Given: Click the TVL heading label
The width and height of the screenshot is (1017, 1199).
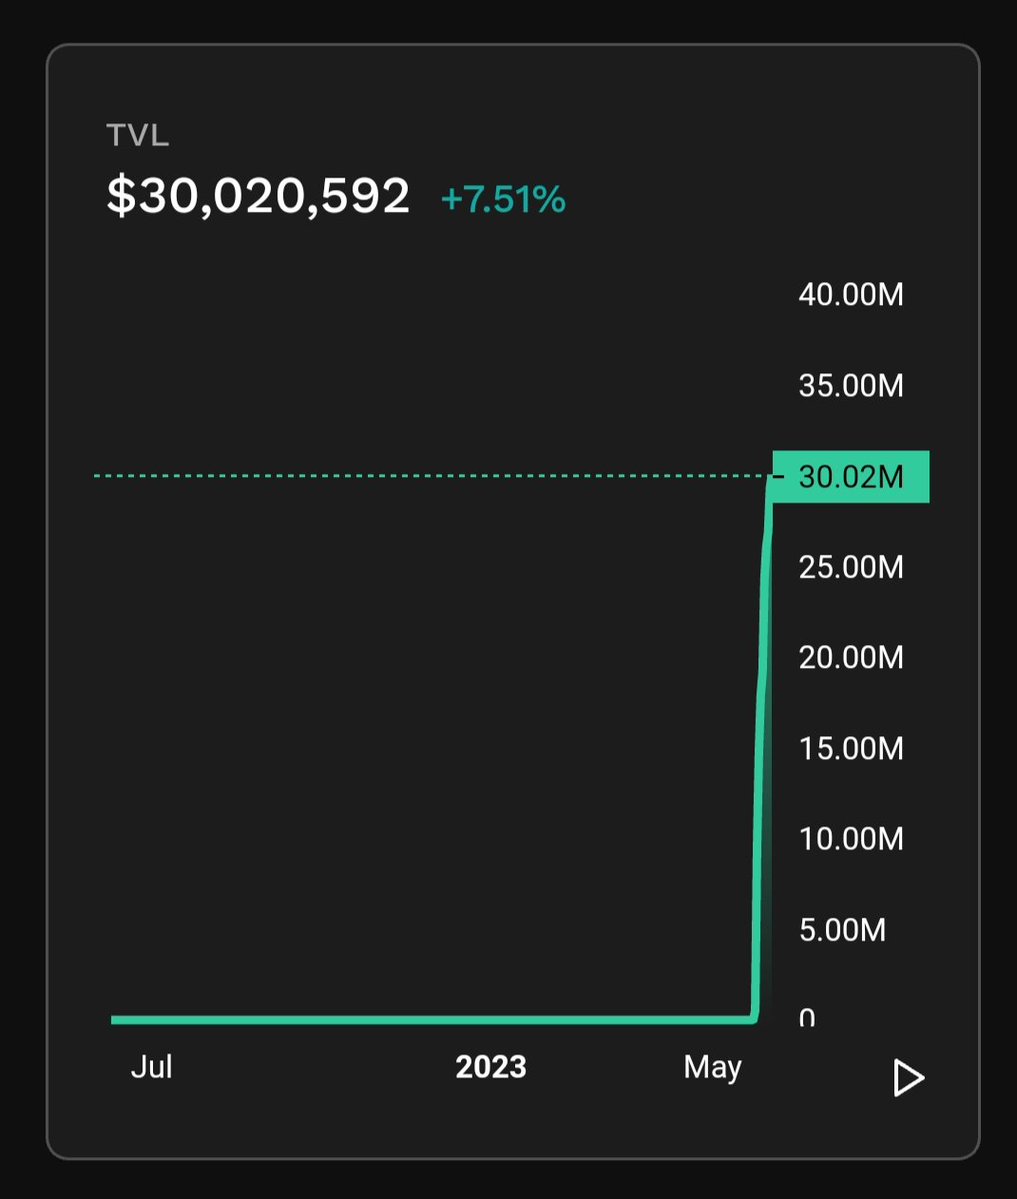Looking at the screenshot, I should 138,135.
